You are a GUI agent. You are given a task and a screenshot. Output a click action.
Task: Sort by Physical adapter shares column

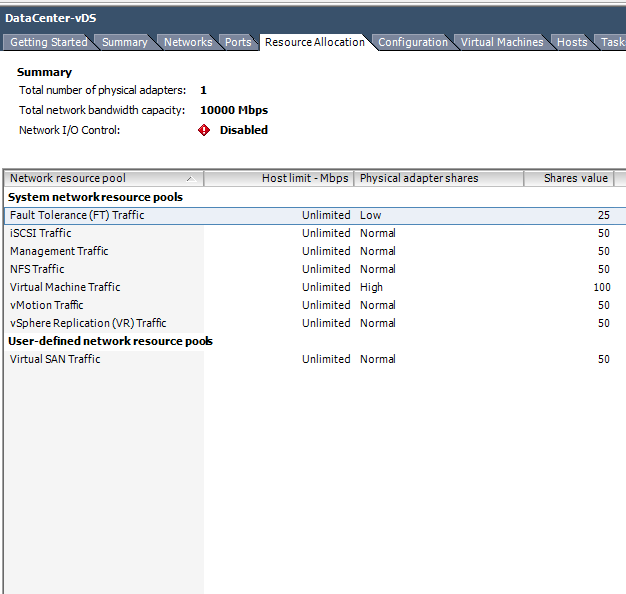click(x=439, y=178)
